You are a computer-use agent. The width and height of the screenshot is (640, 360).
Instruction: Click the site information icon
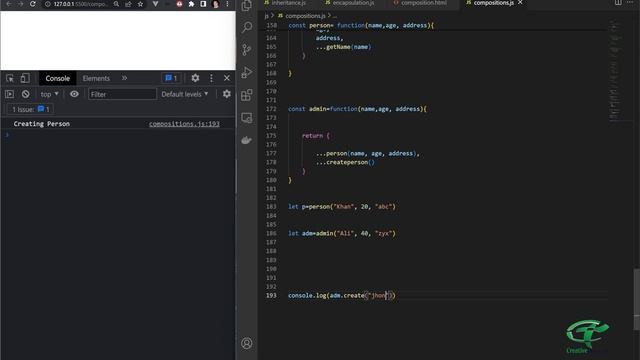(x=47, y=4)
